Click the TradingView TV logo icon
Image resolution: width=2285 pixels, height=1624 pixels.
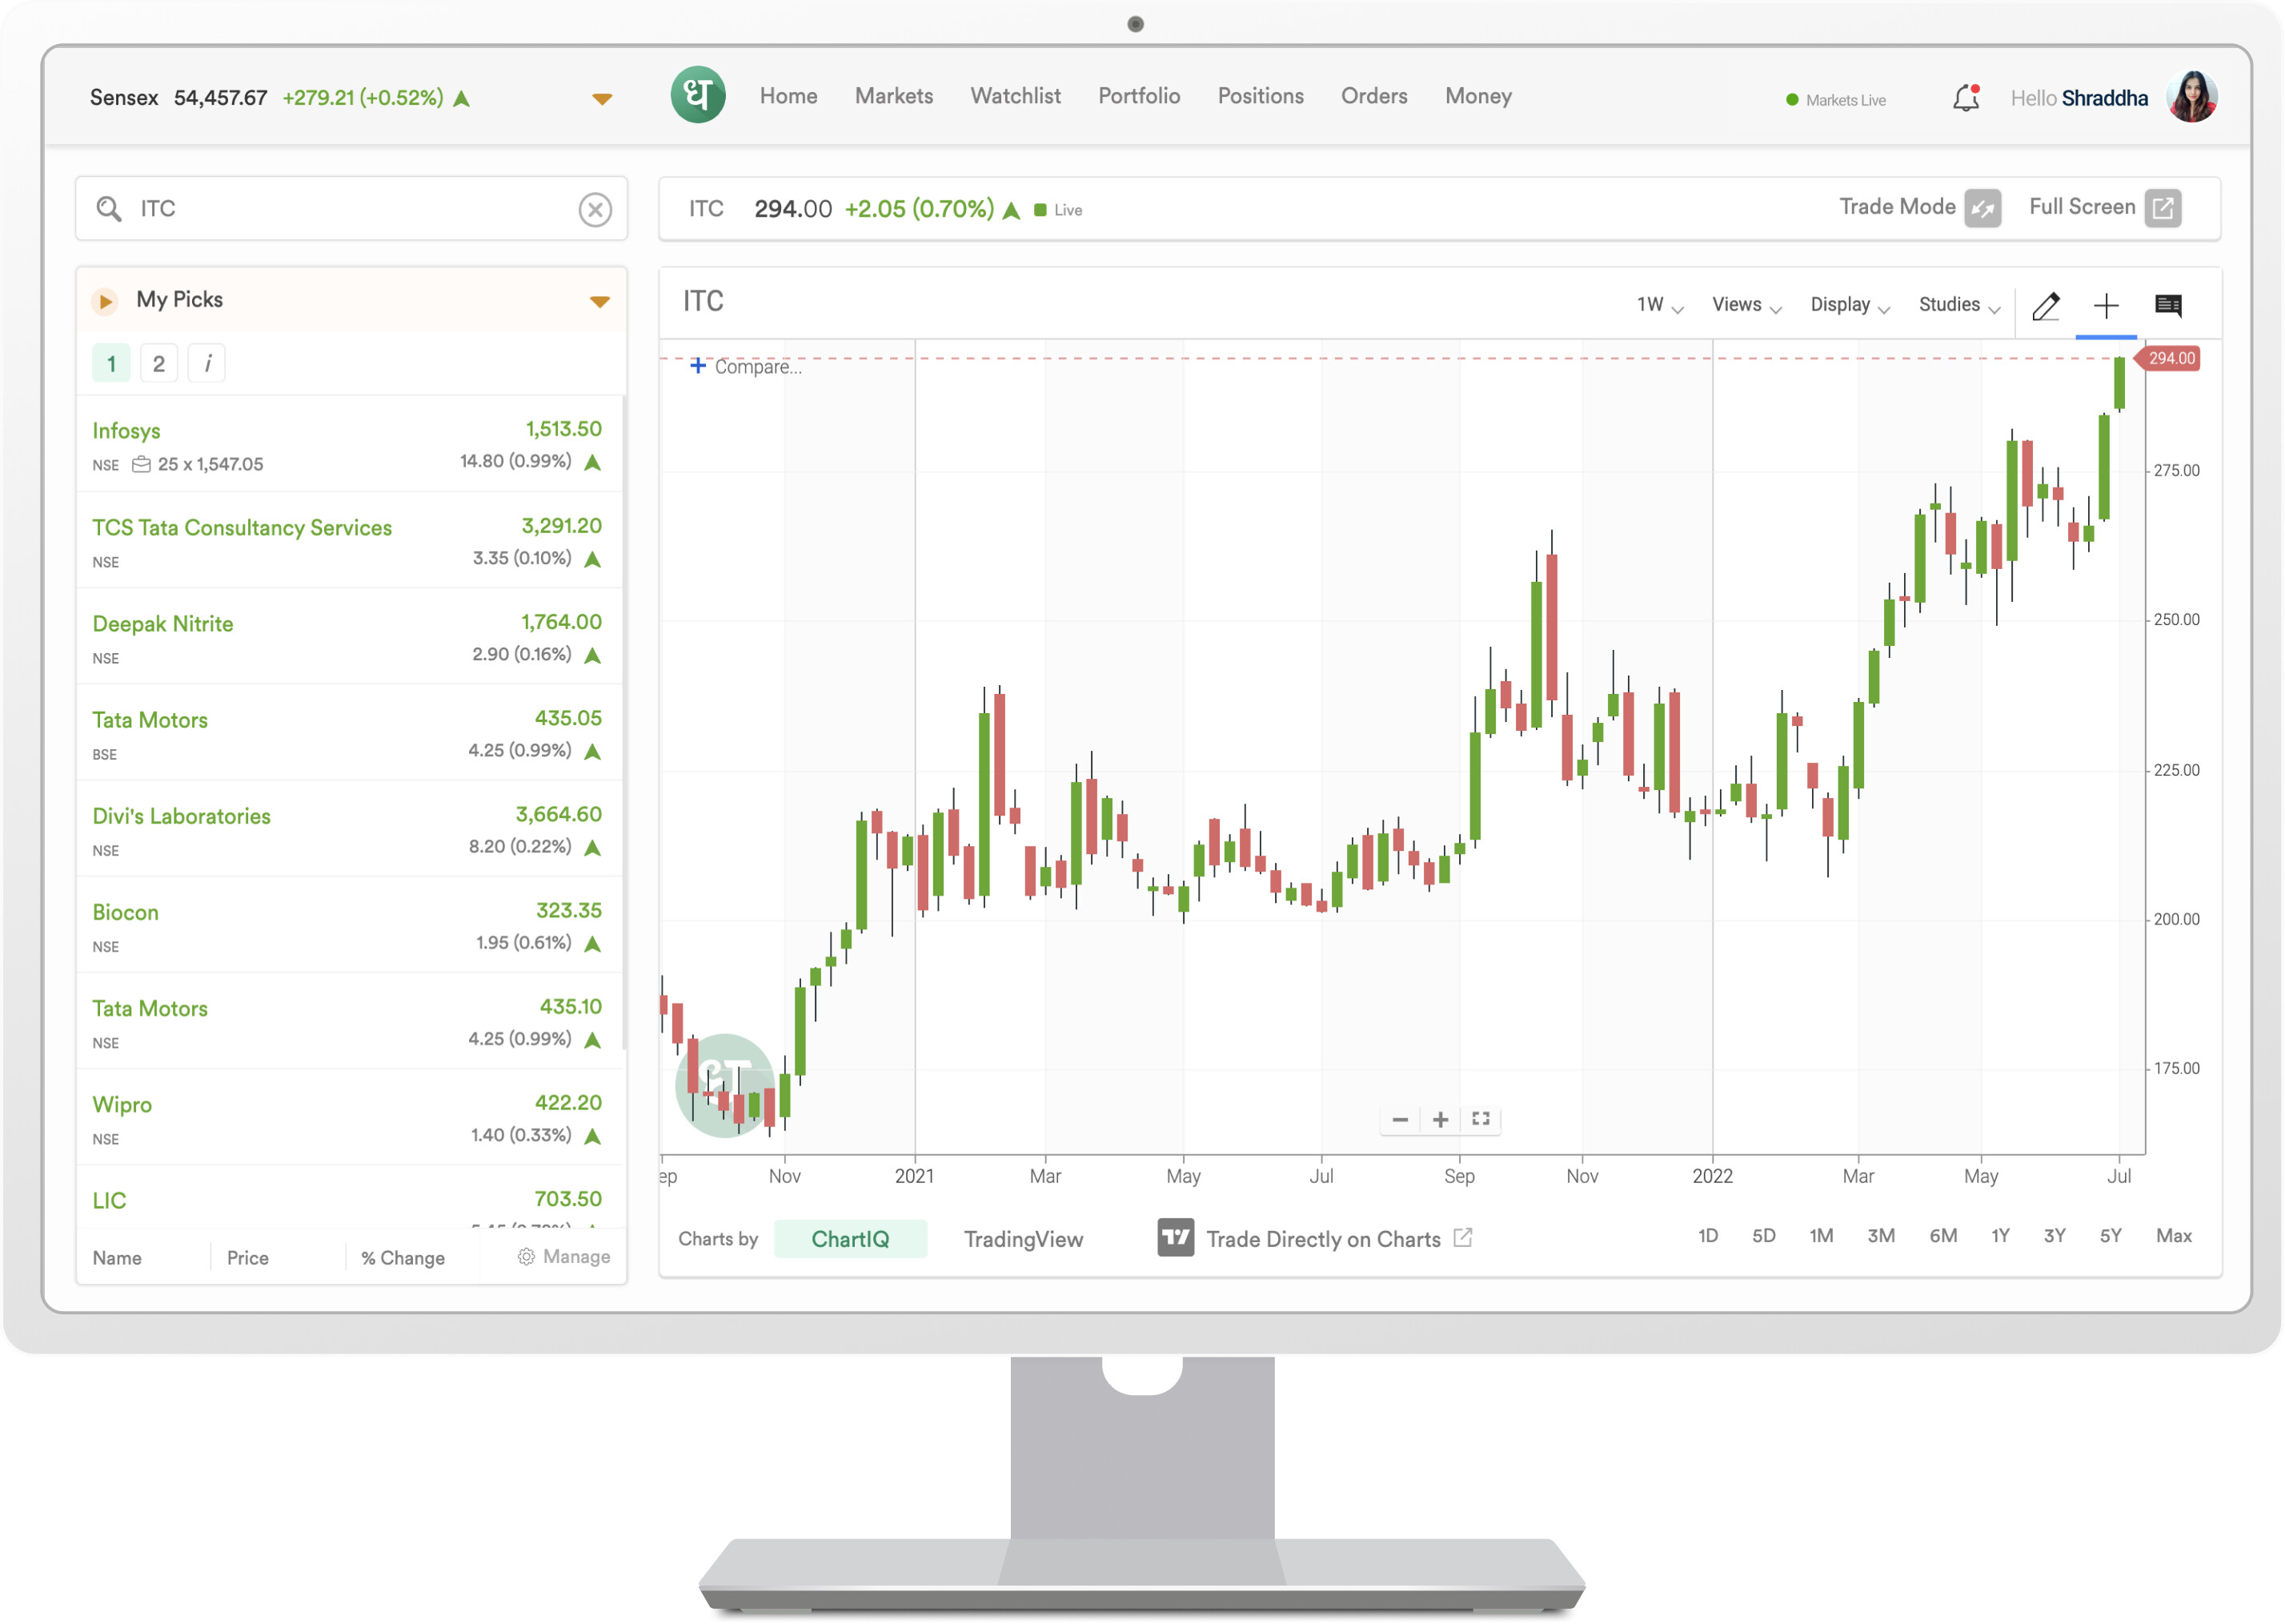point(1176,1238)
